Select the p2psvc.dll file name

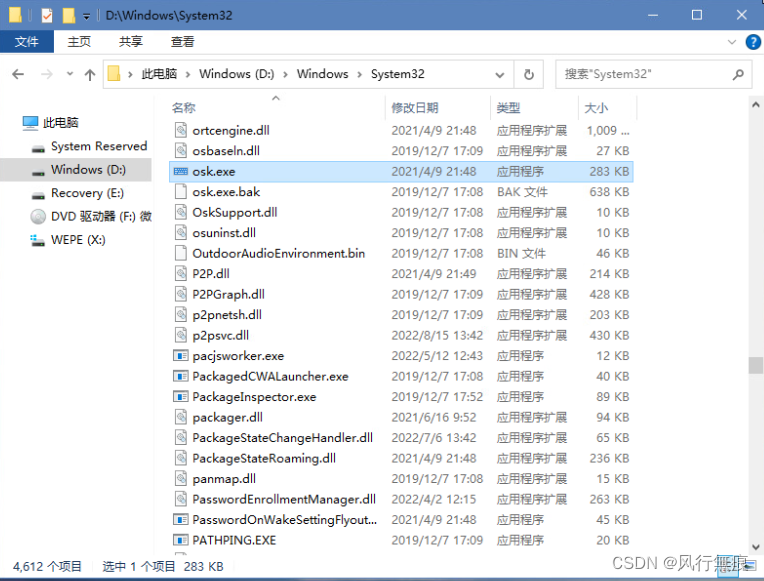(221, 335)
